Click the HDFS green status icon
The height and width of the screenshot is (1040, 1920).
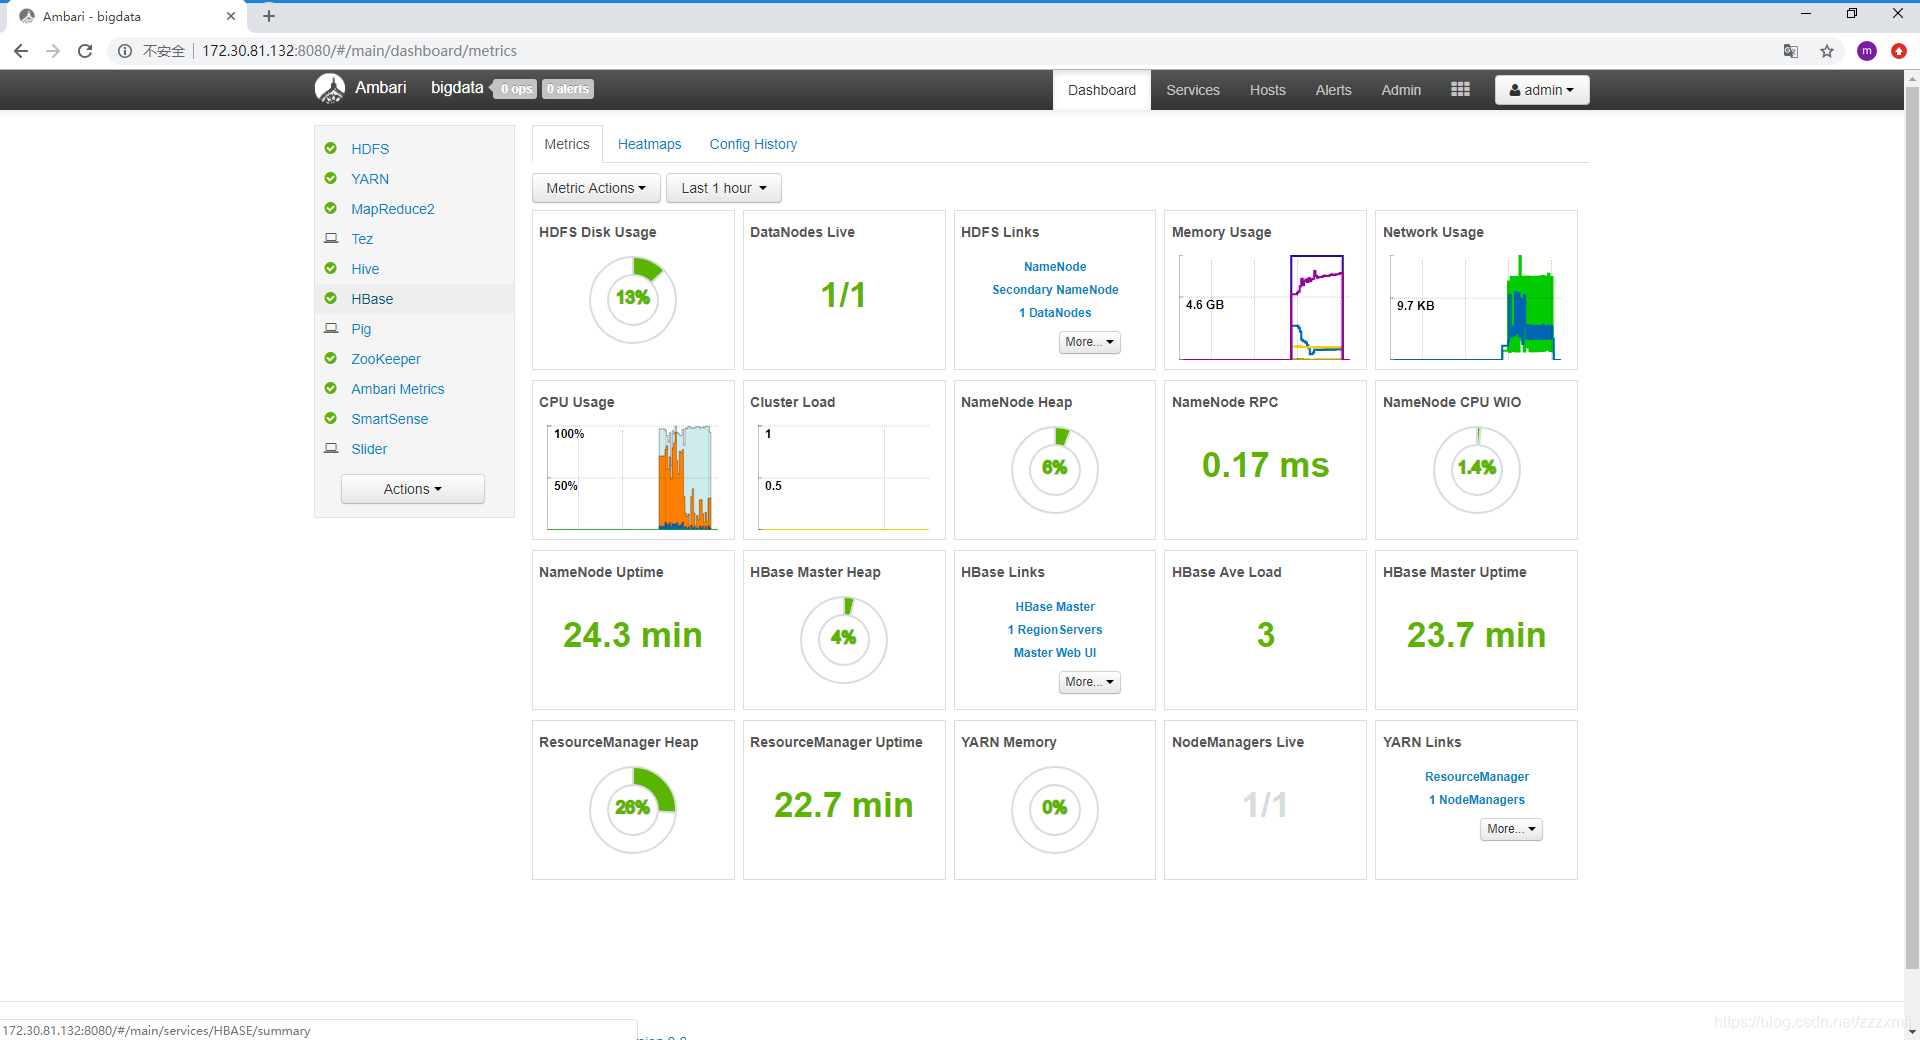click(x=331, y=148)
